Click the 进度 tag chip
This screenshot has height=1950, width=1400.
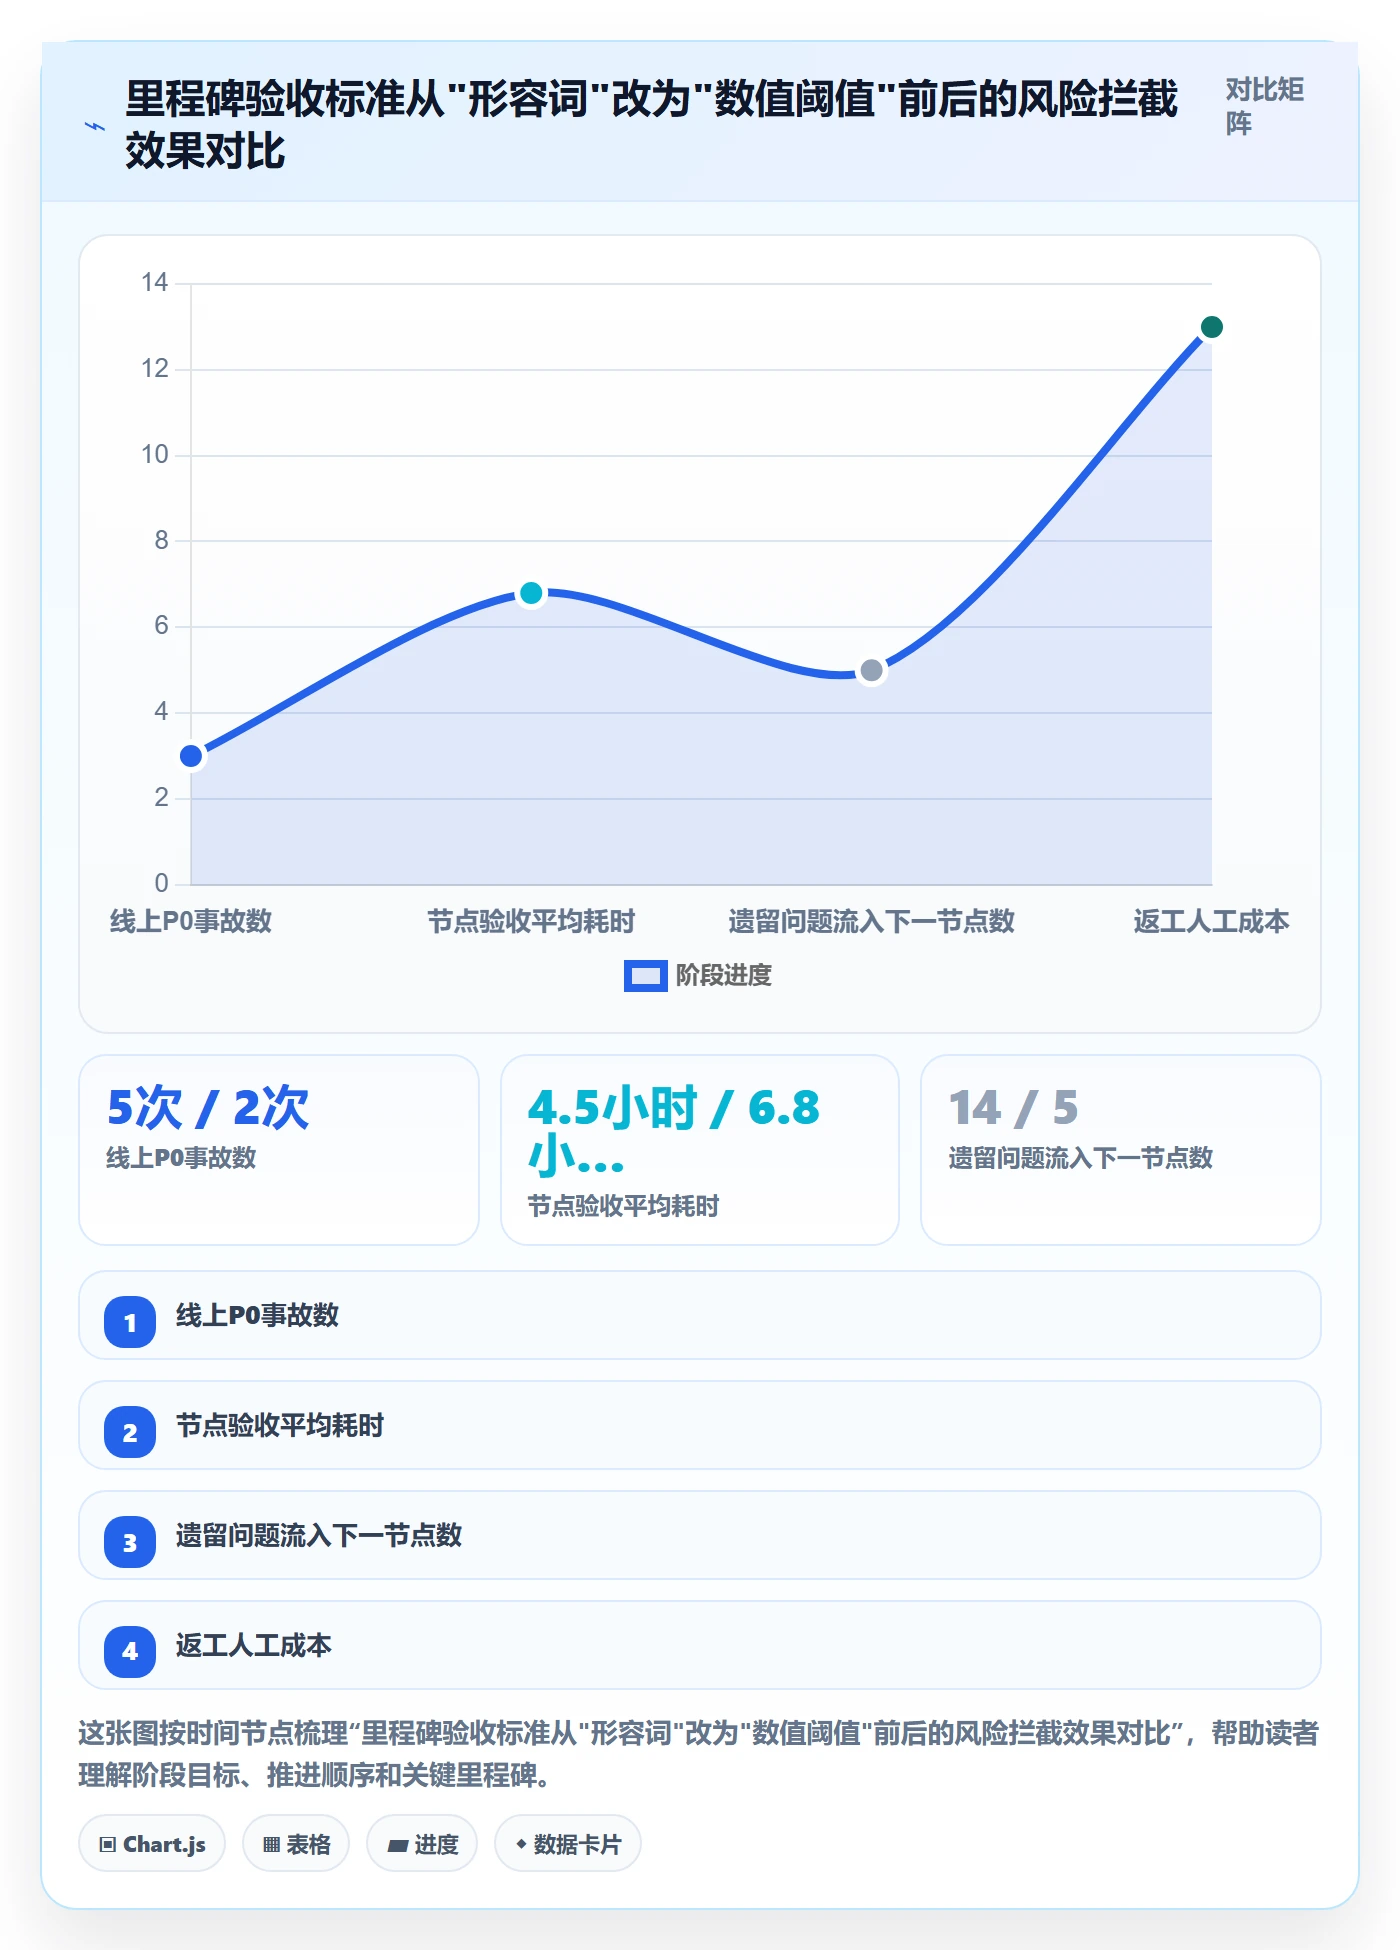tap(422, 1843)
